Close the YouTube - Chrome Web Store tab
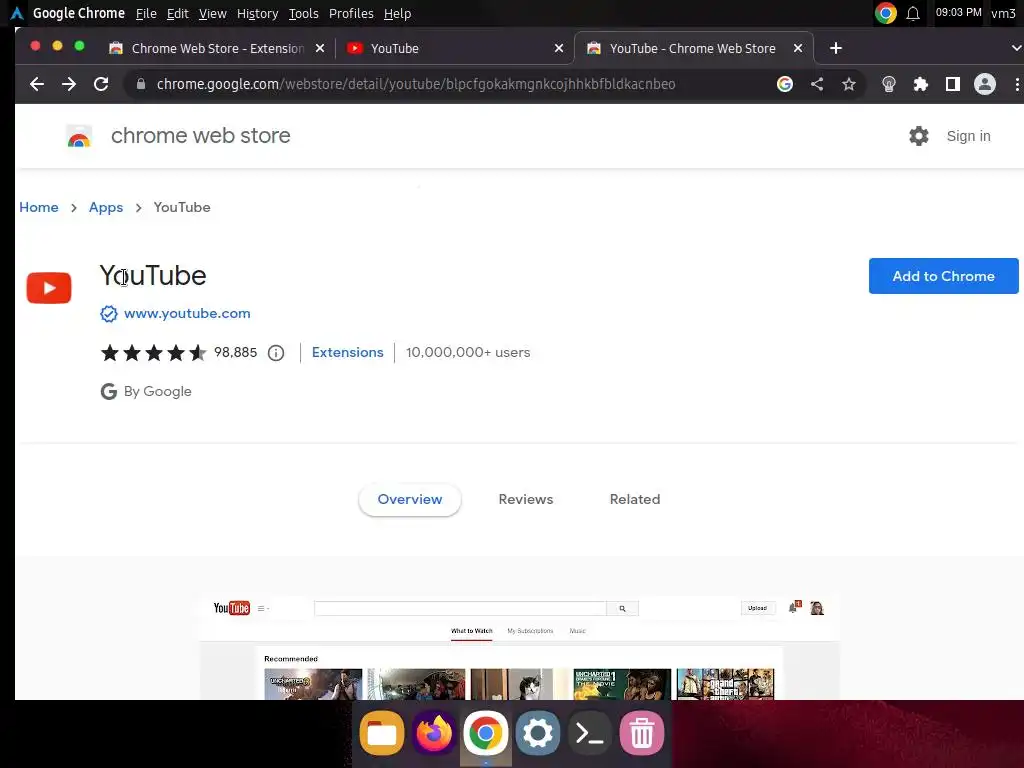This screenshot has height=768, width=1024. (x=797, y=48)
